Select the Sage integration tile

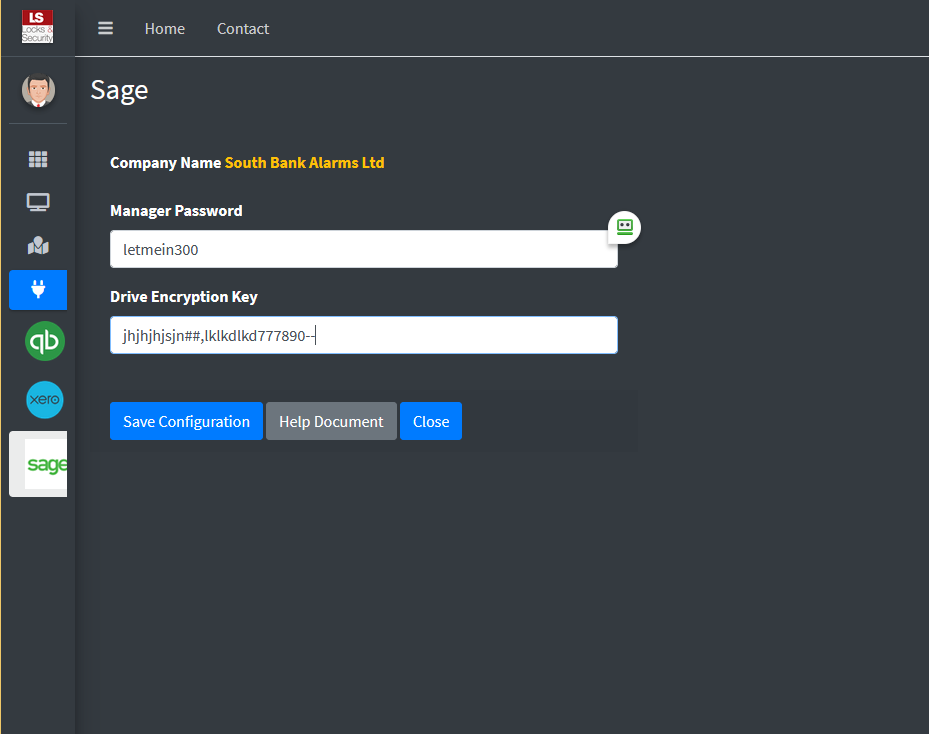point(39,464)
